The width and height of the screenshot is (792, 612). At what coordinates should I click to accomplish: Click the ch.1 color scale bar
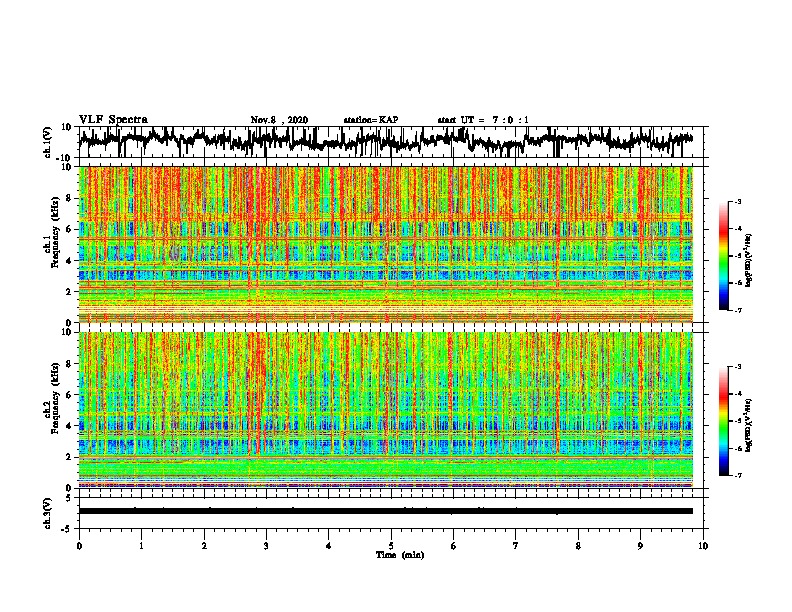[x=723, y=256]
